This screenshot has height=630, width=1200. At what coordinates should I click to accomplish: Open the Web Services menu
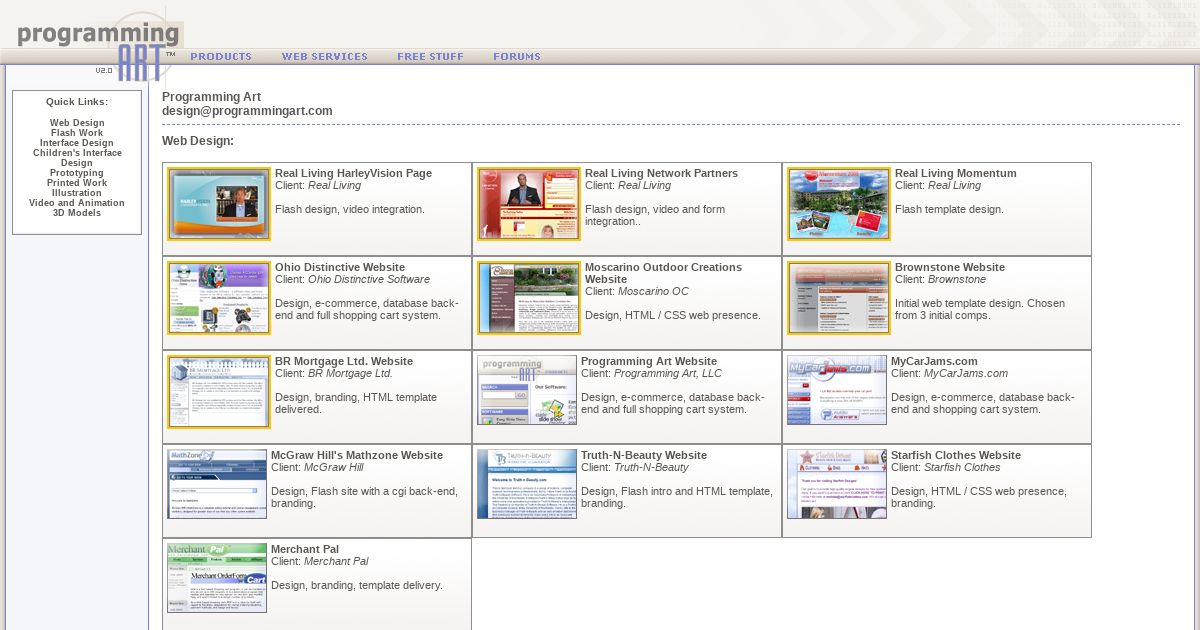click(325, 57)
